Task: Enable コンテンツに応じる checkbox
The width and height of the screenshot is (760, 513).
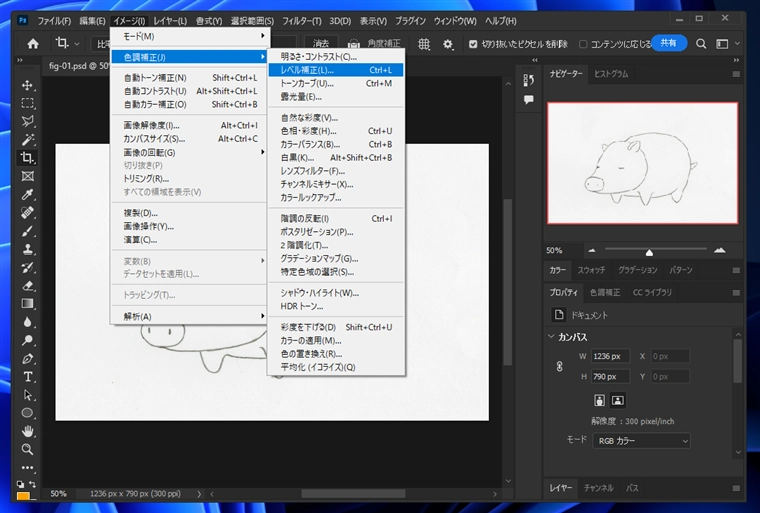Action: point(582,44)
